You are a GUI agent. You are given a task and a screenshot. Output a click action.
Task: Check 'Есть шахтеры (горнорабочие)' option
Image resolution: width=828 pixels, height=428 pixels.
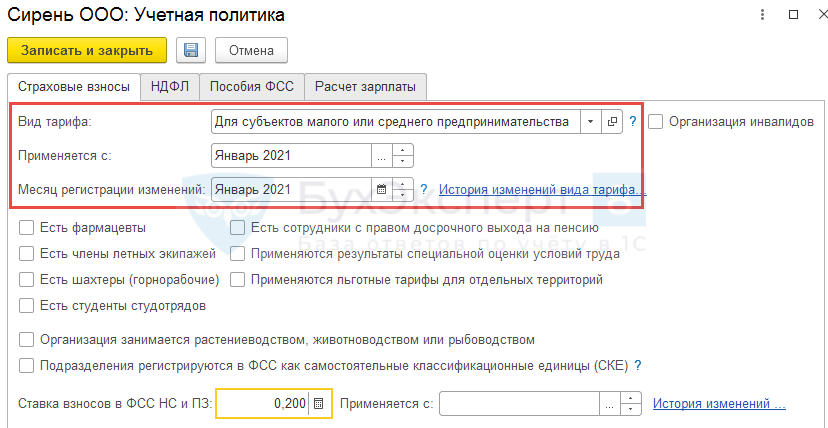pyautogui.click(x=27, y=280)
